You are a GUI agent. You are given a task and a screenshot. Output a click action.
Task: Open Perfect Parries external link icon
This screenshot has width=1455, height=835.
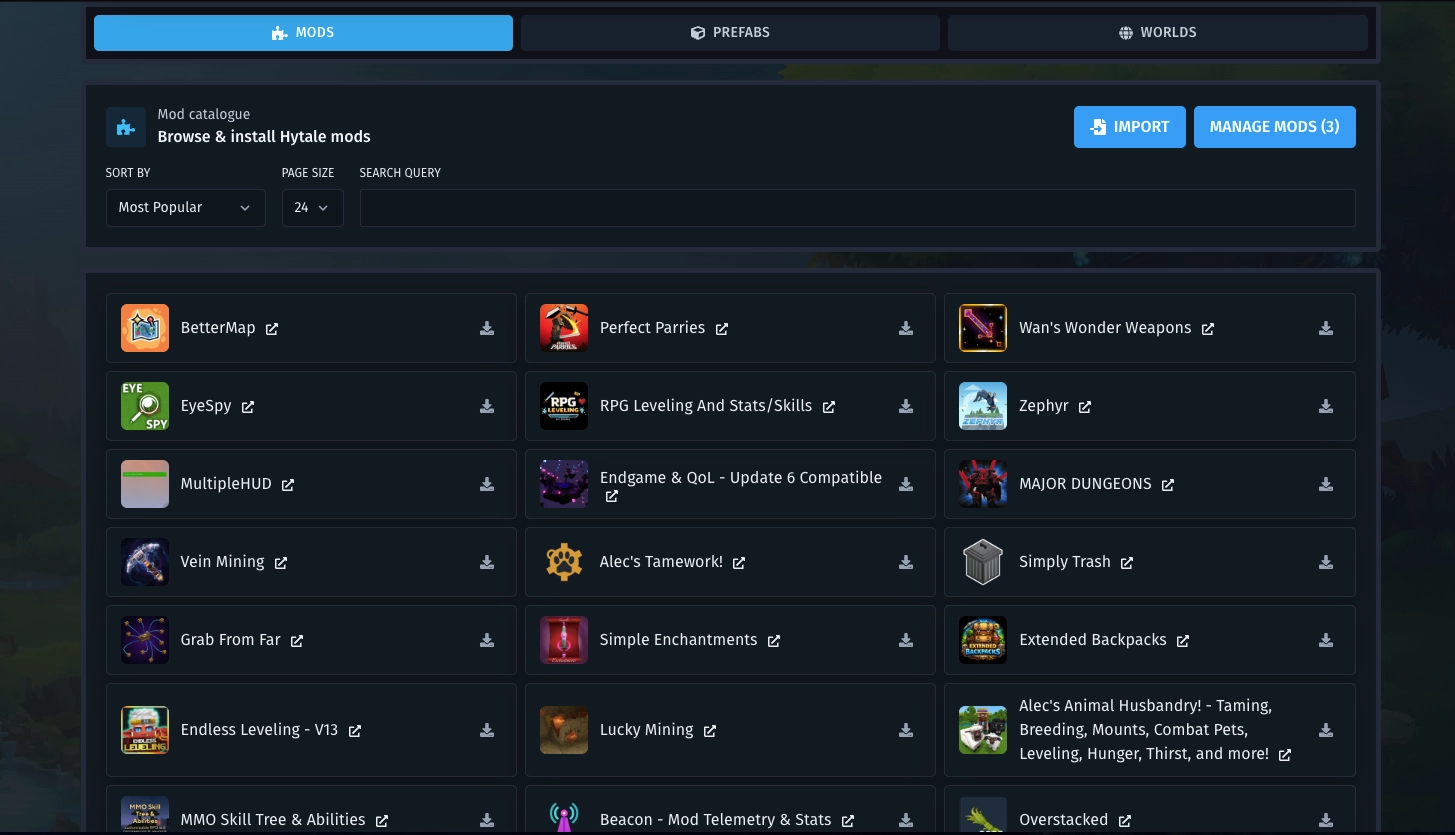[722, 329]
